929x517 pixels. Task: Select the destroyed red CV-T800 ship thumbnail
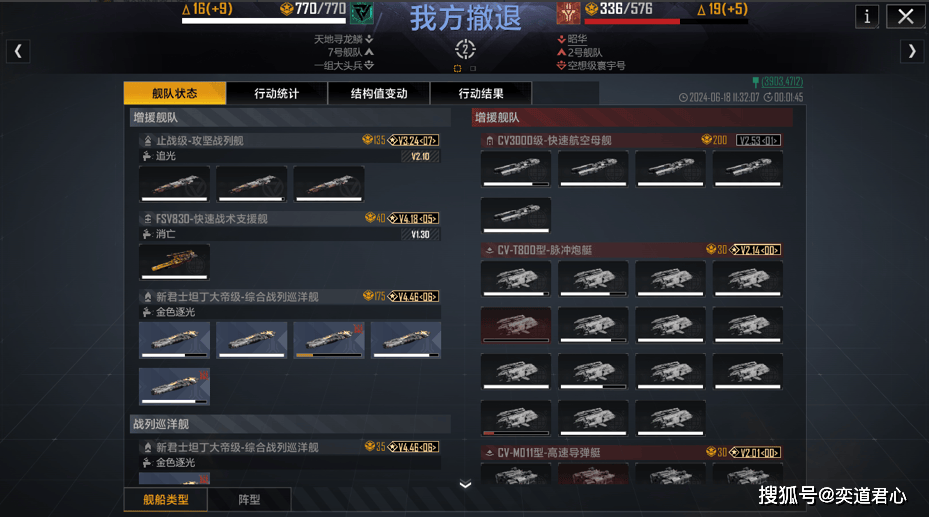tap(515, 325)
